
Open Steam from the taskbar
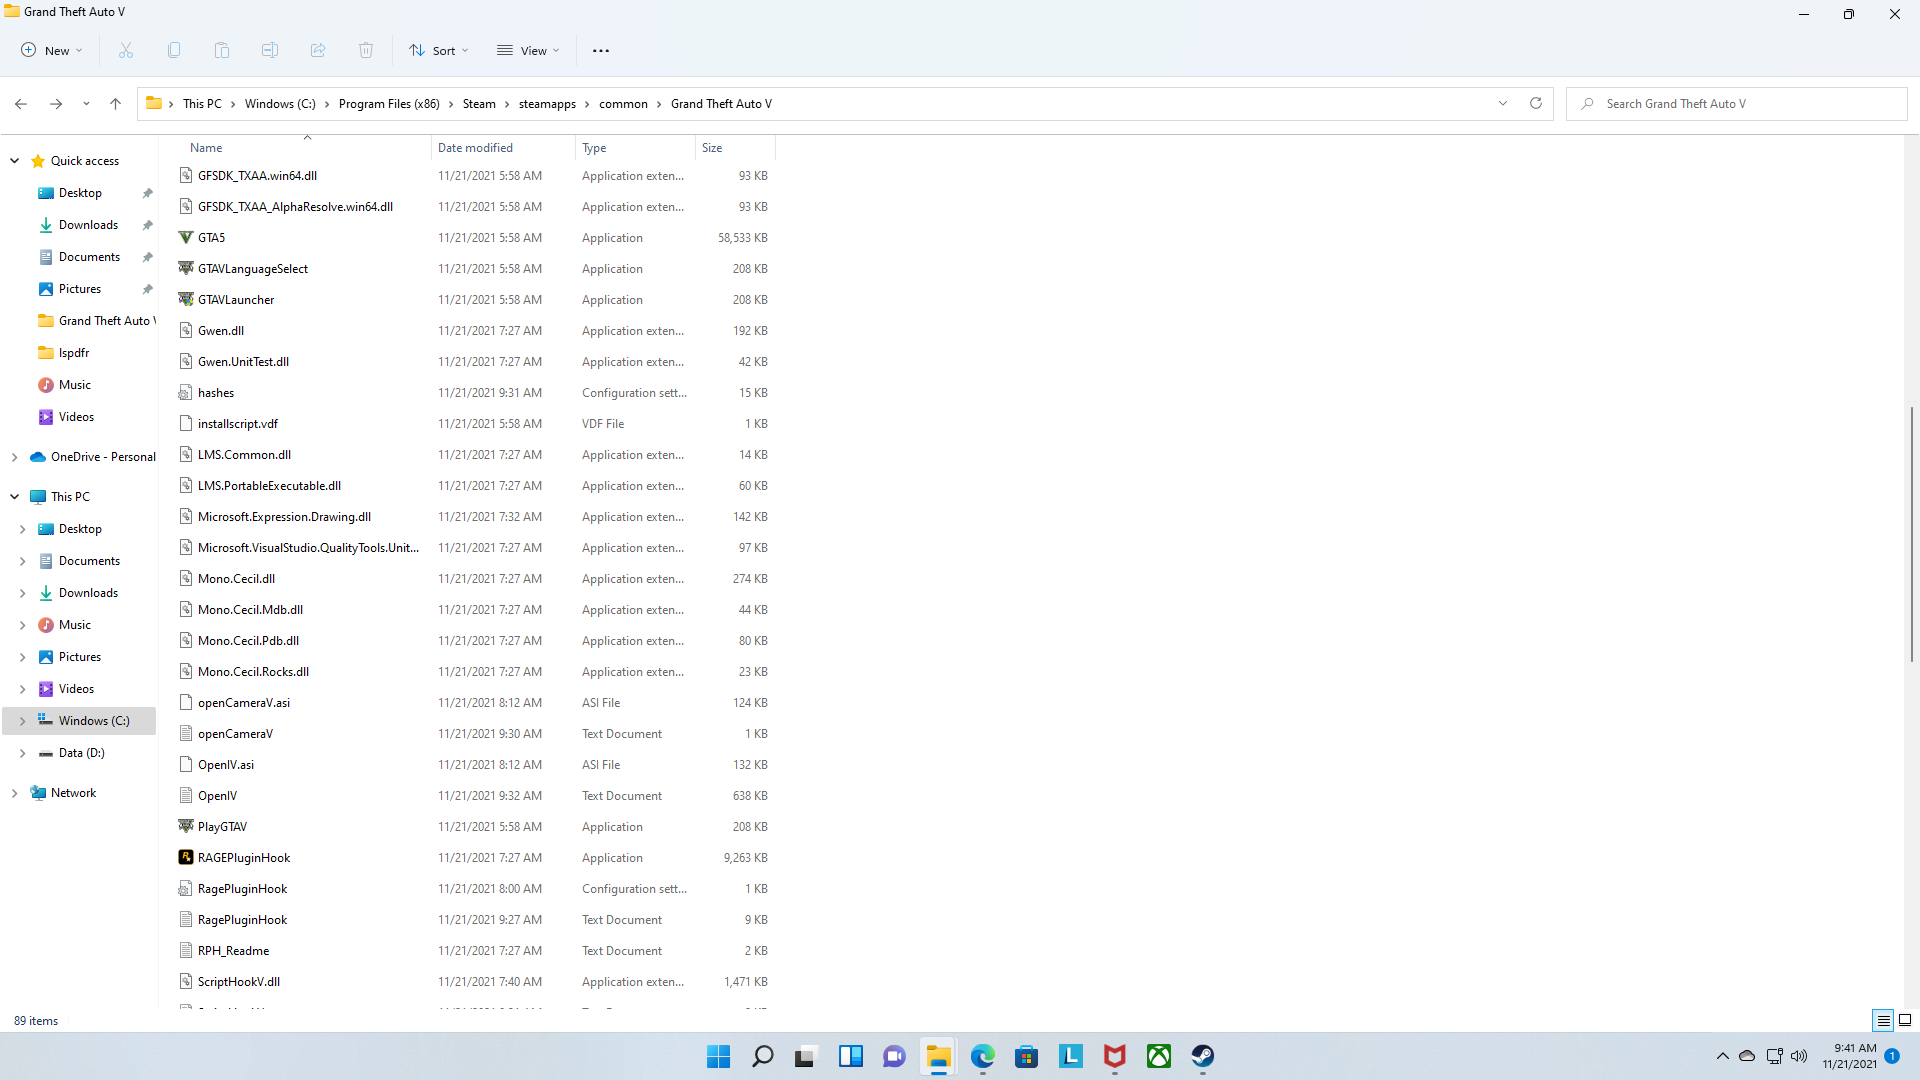click(1202, 1056)
